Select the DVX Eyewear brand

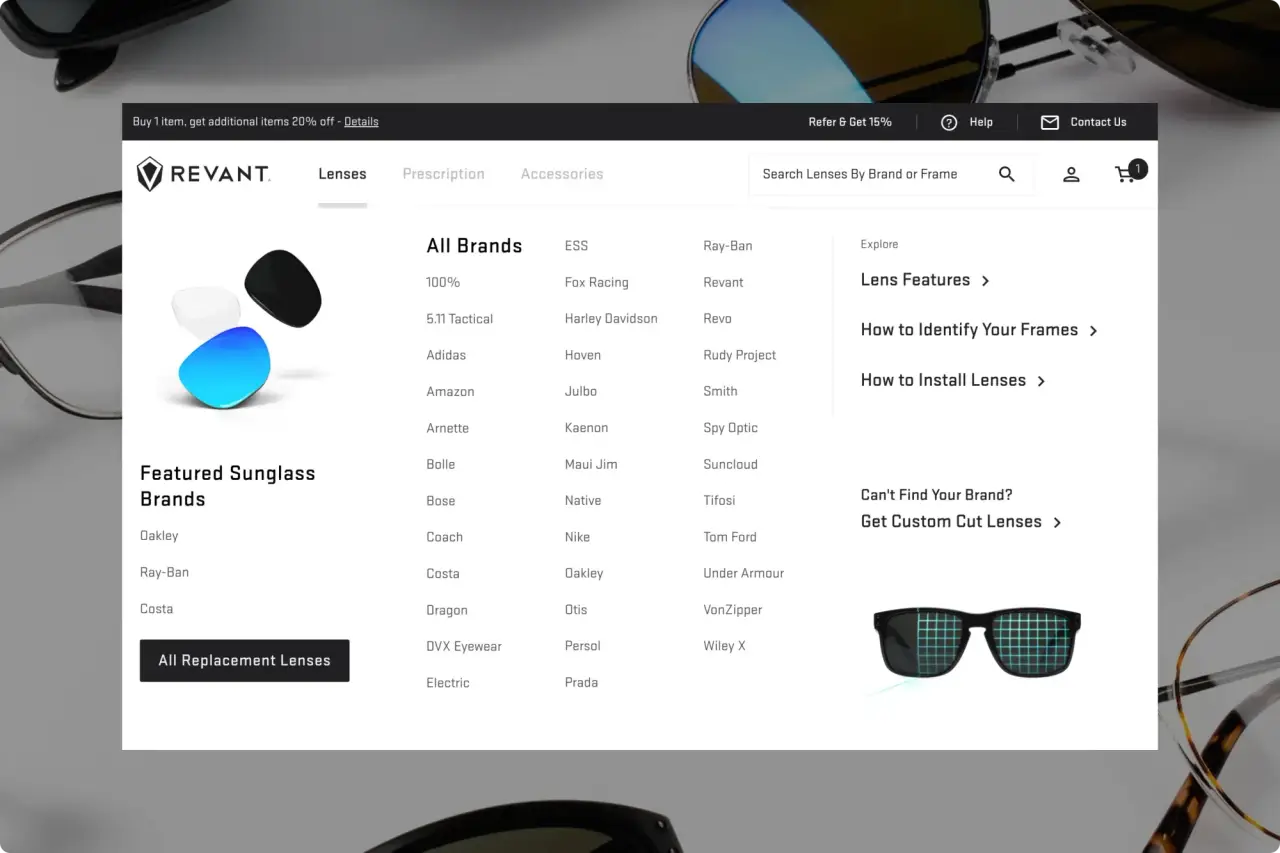tap(464, 646)
